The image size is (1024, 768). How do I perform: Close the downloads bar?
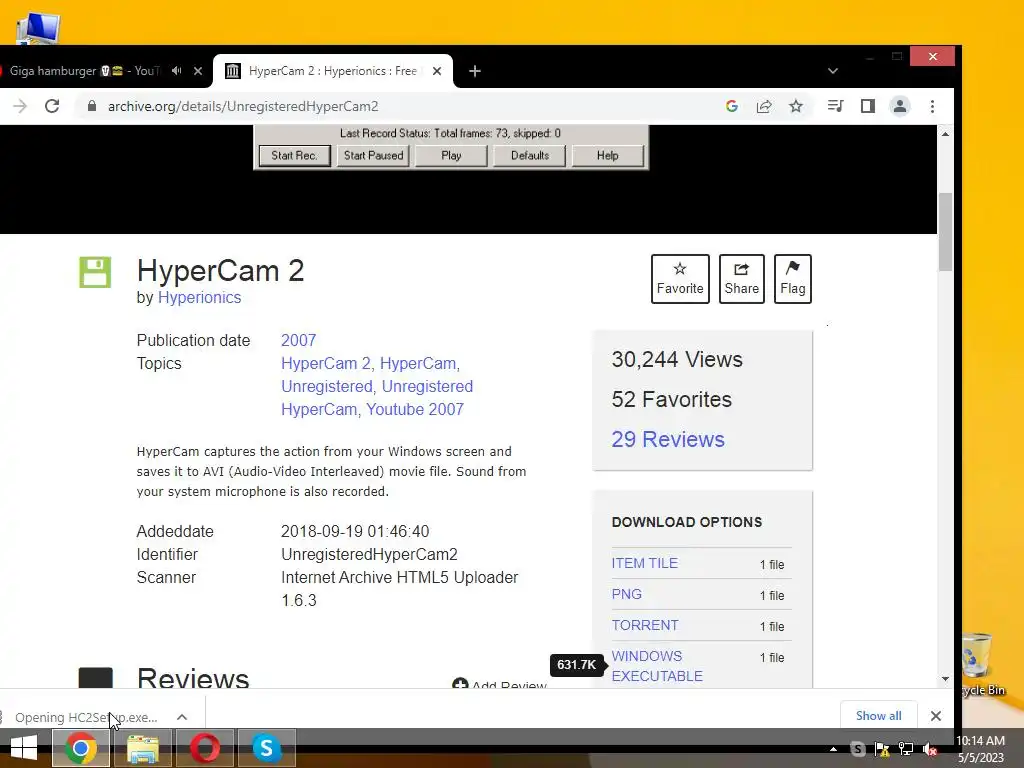point(935,716)
